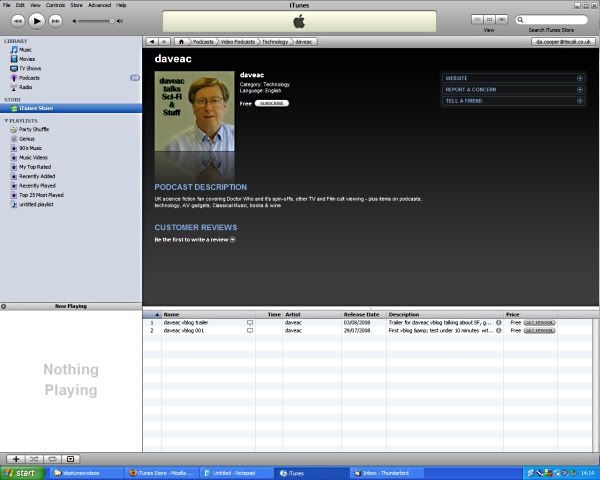Click the next track fast-forward button
The image size is (600, 480).
click(x=55, y=21)
